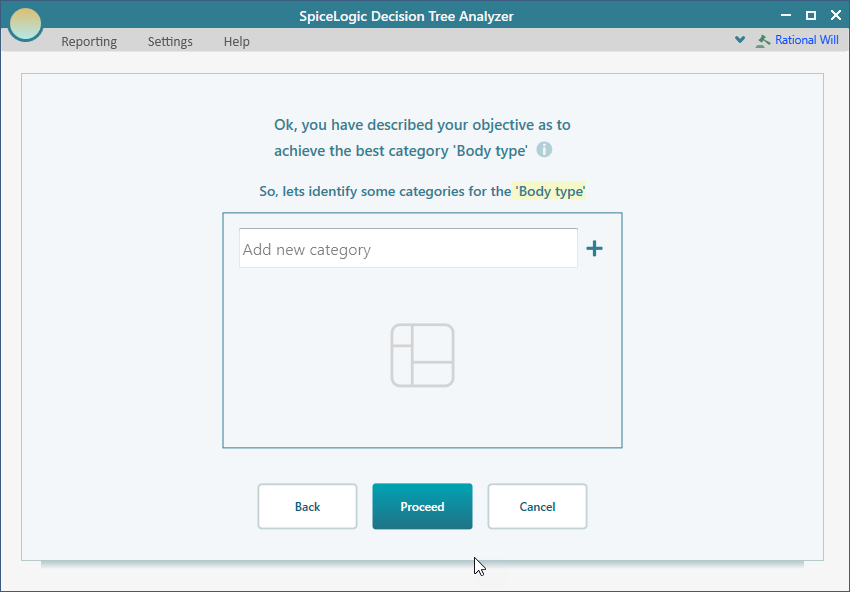Open the Settings menu
This screenshot has height=592, width=850.
pyautogui.click(x=170, y=42)
